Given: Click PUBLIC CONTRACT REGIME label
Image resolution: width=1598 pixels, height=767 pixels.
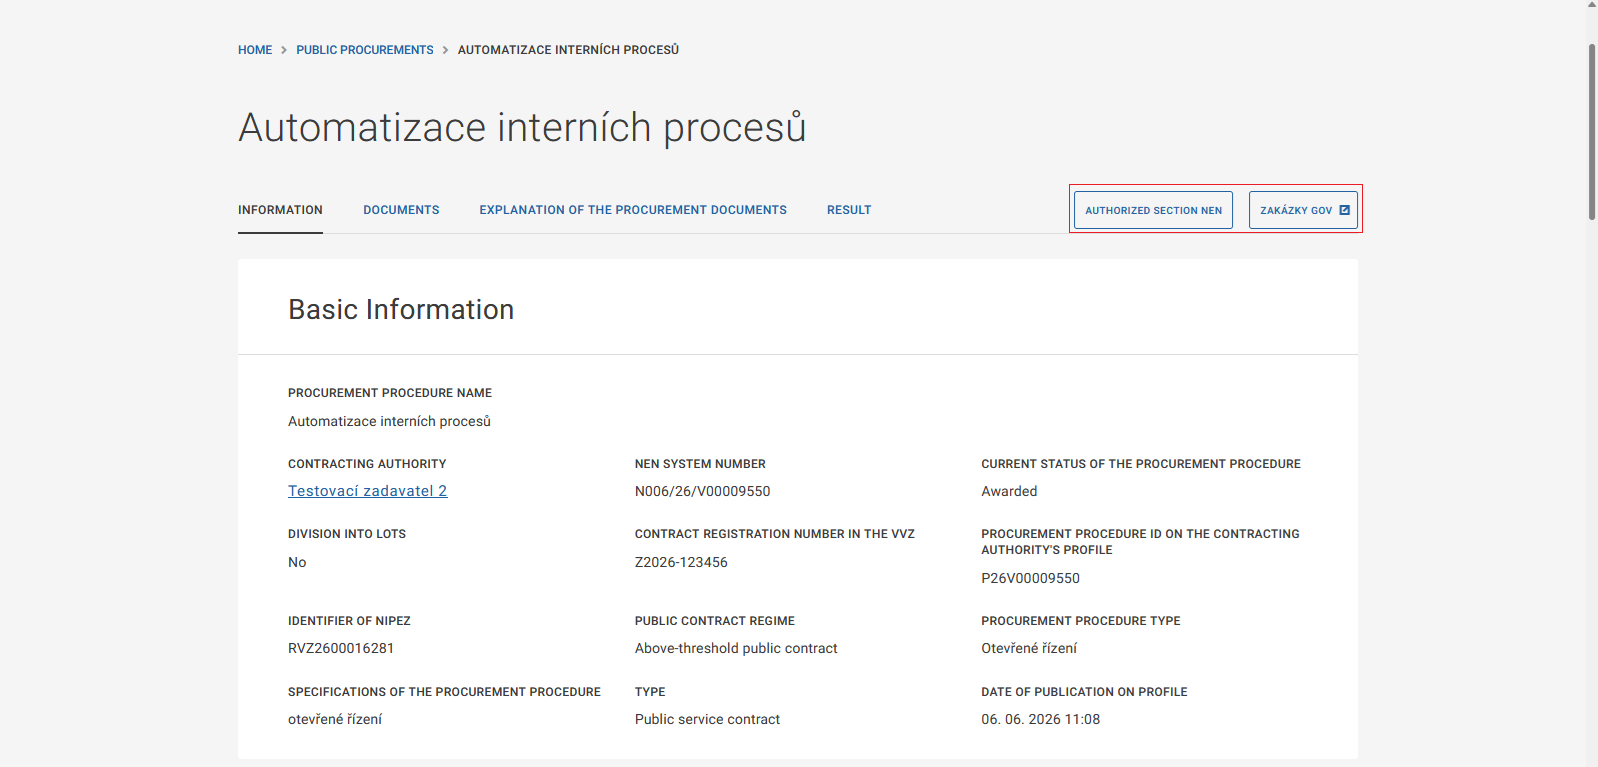Looking at the screenshot, I should point(715,621).
